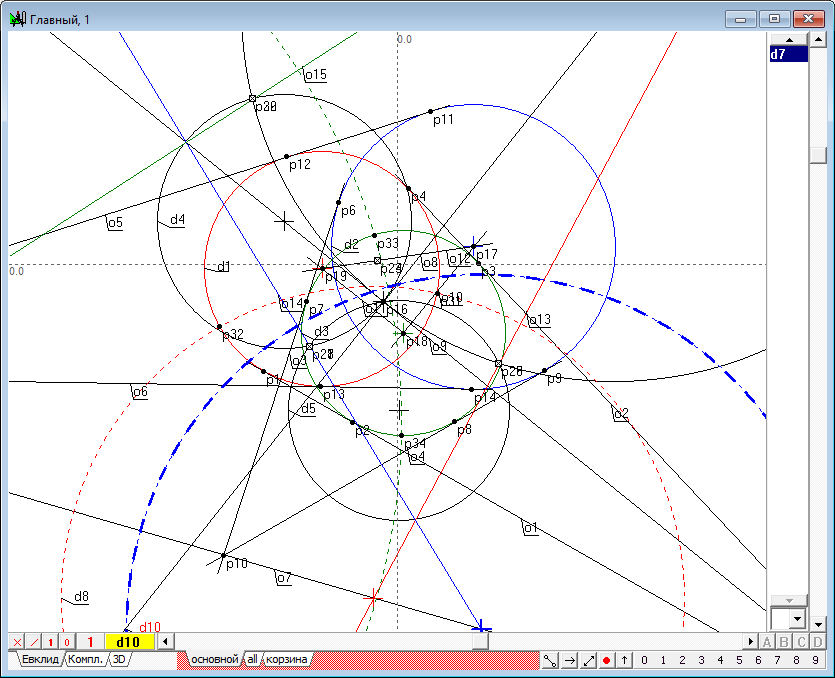This screenshot has width=835, height=678.
Task: Click the right arrow of horizontal scrollbar
Action: (751, 641)
